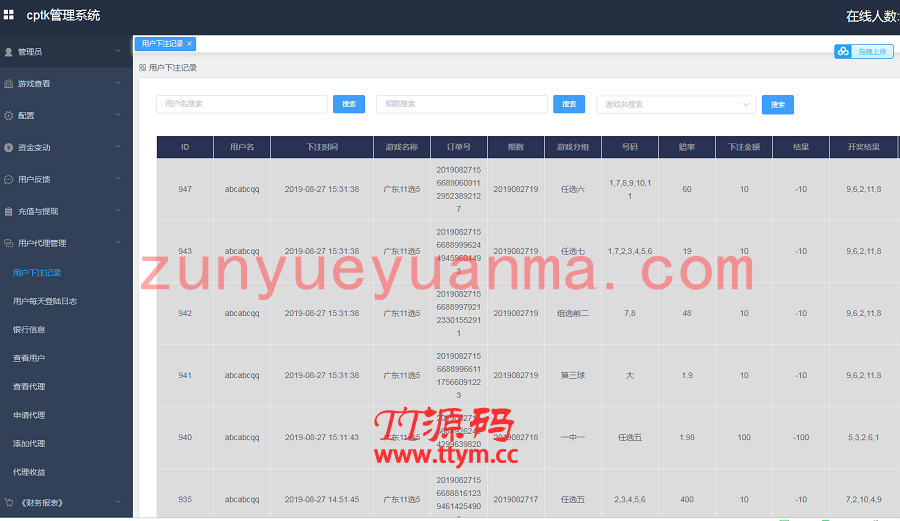Click the 用户名 column header
Screen dimensions: 900x521
242,147
